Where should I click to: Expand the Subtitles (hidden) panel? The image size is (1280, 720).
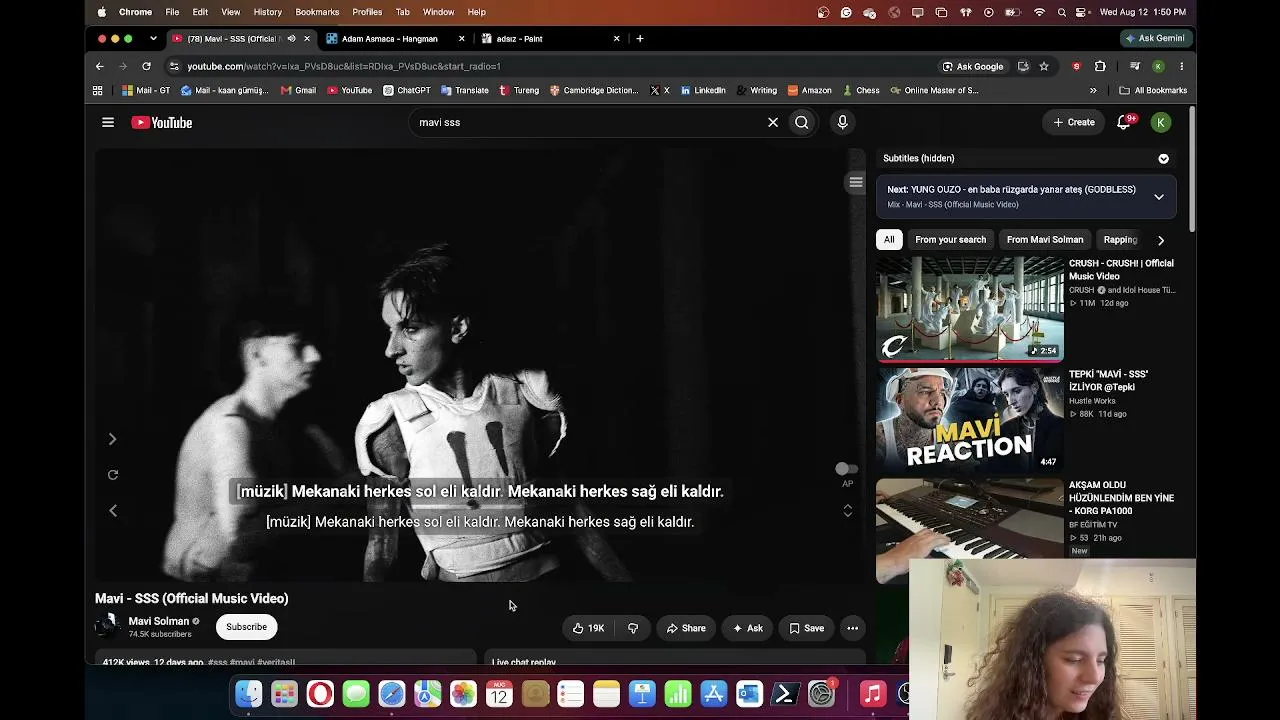(1163, 158)
